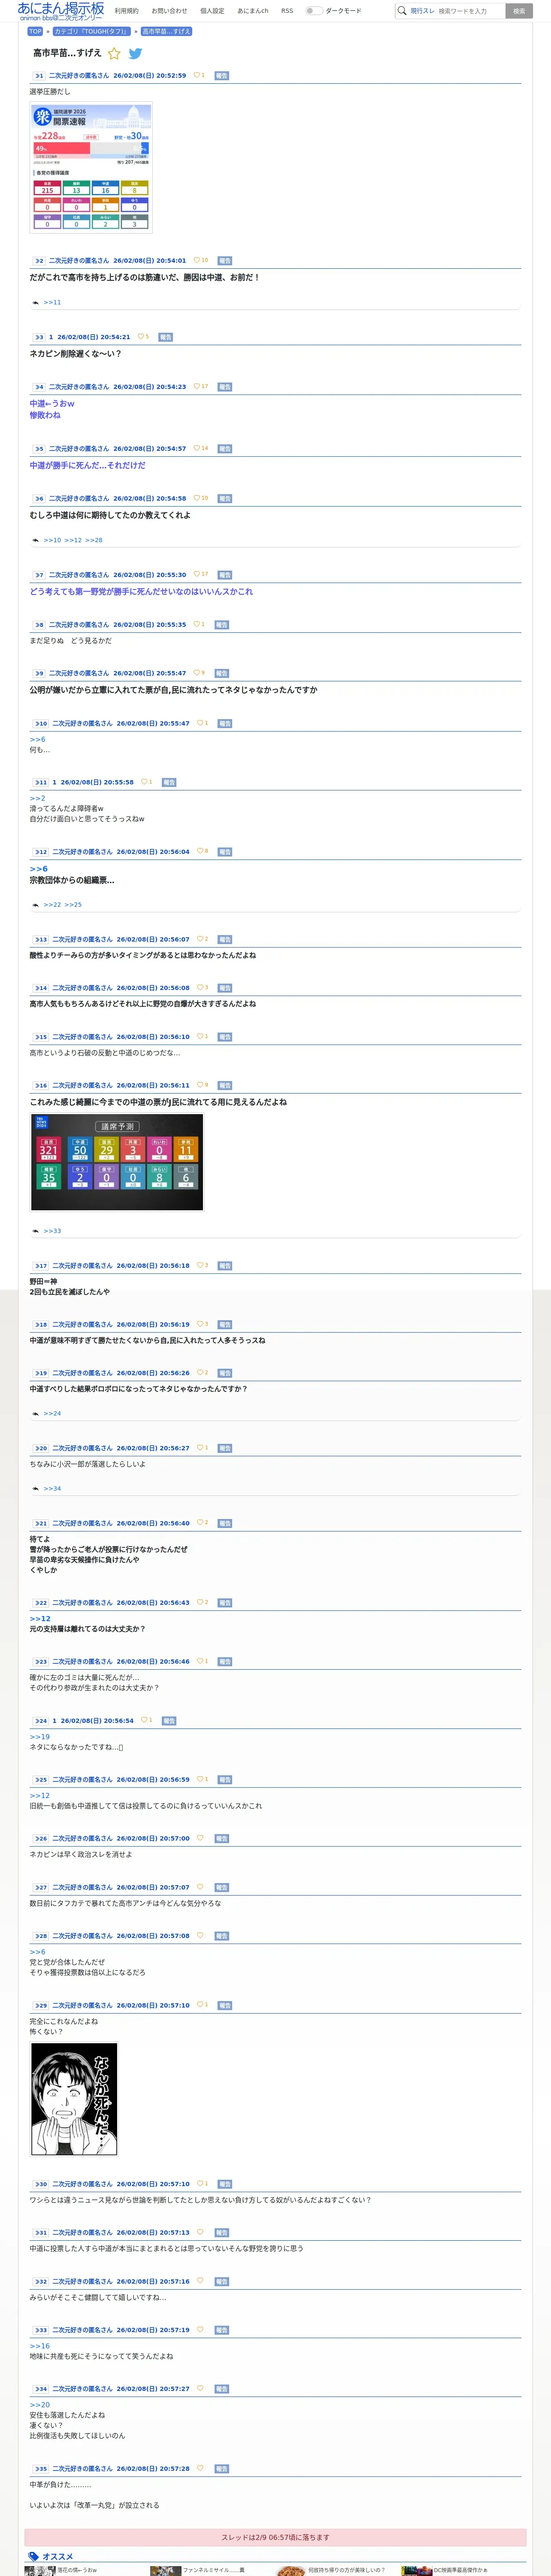The width and height of the screenshot is (551, 2576).
Task: Tap the heart icon on post 12
Action: pyautogui.click(x=199, y=851)
